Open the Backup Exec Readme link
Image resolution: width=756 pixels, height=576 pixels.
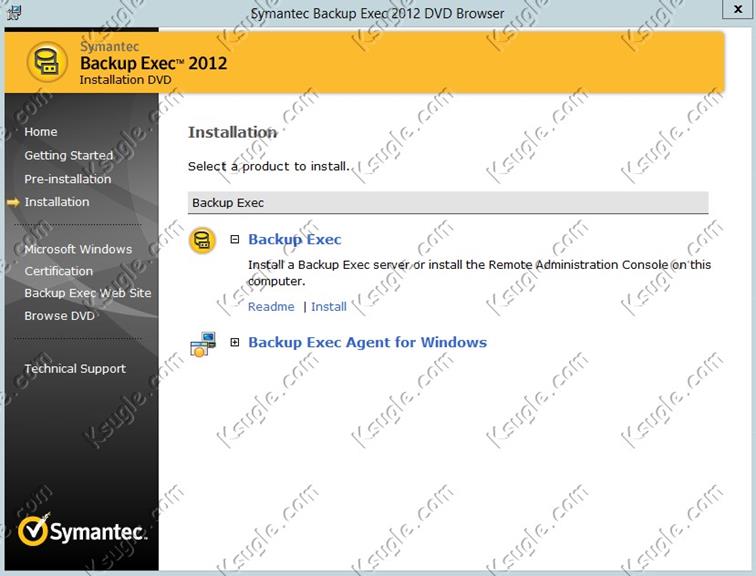[271, 307]
